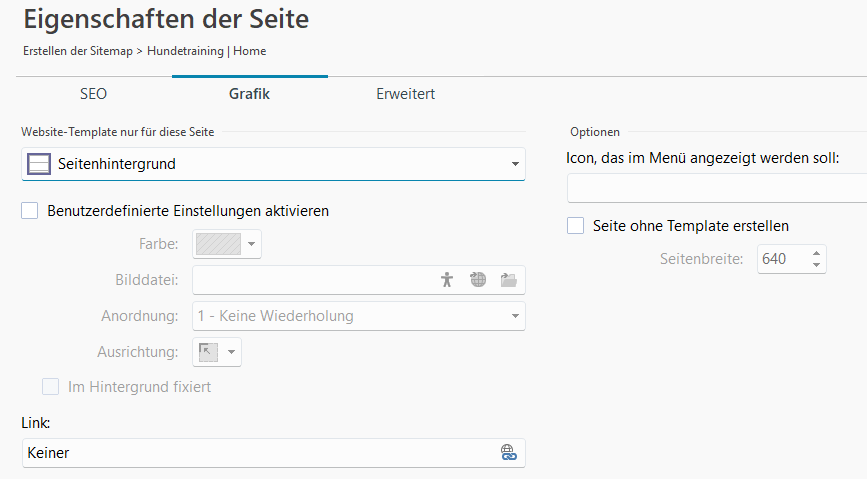Image resolution: width=867 pixels, height=479 pixels.
Task: Expand the Ausrichtung dropdown arrow
Action: [x=231, y=352]
